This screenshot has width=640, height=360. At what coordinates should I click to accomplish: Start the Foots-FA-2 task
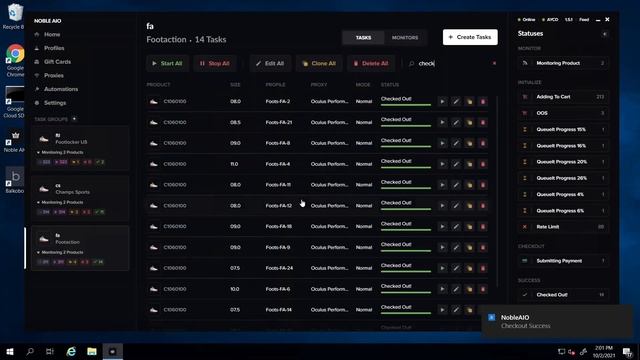pyautogui.click(x=442, y=101)
